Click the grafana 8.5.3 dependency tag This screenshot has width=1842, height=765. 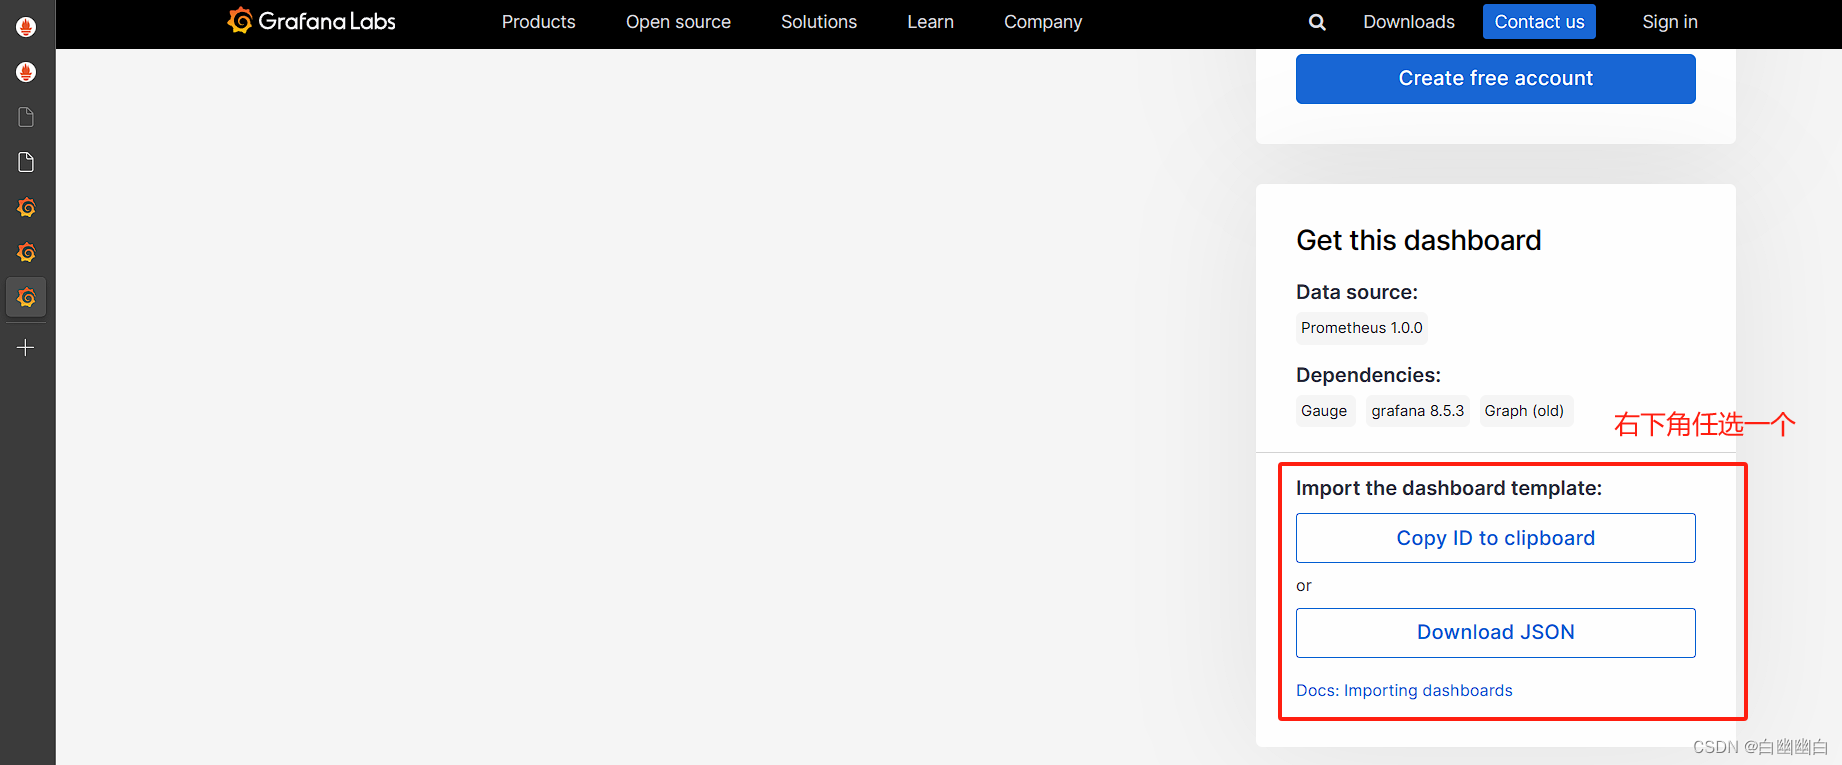click(1418, 411)
